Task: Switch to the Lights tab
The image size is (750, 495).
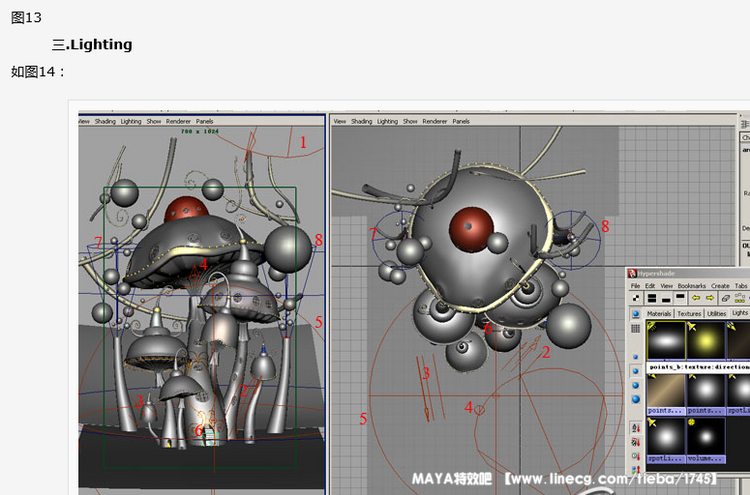Action: click(740, 313)
